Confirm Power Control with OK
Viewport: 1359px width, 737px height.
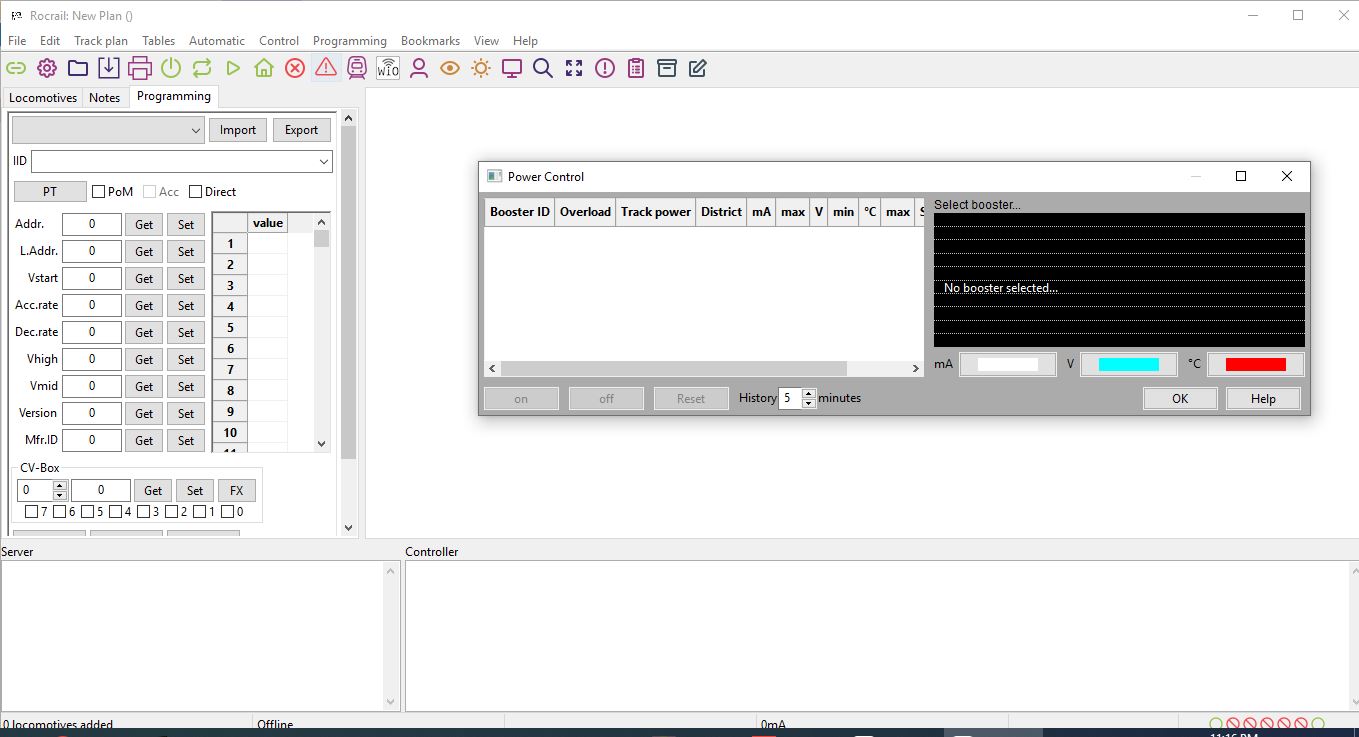1180,398
